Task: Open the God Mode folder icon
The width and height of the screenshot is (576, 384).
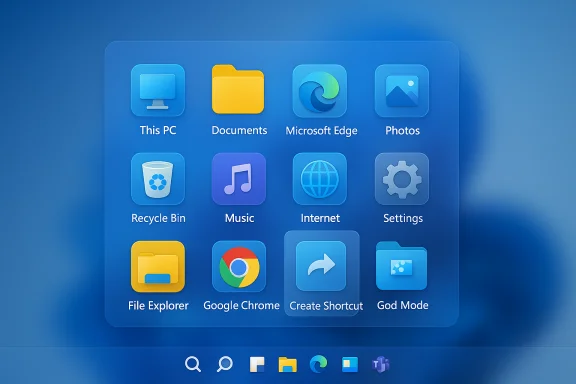Action: (402, 266)
